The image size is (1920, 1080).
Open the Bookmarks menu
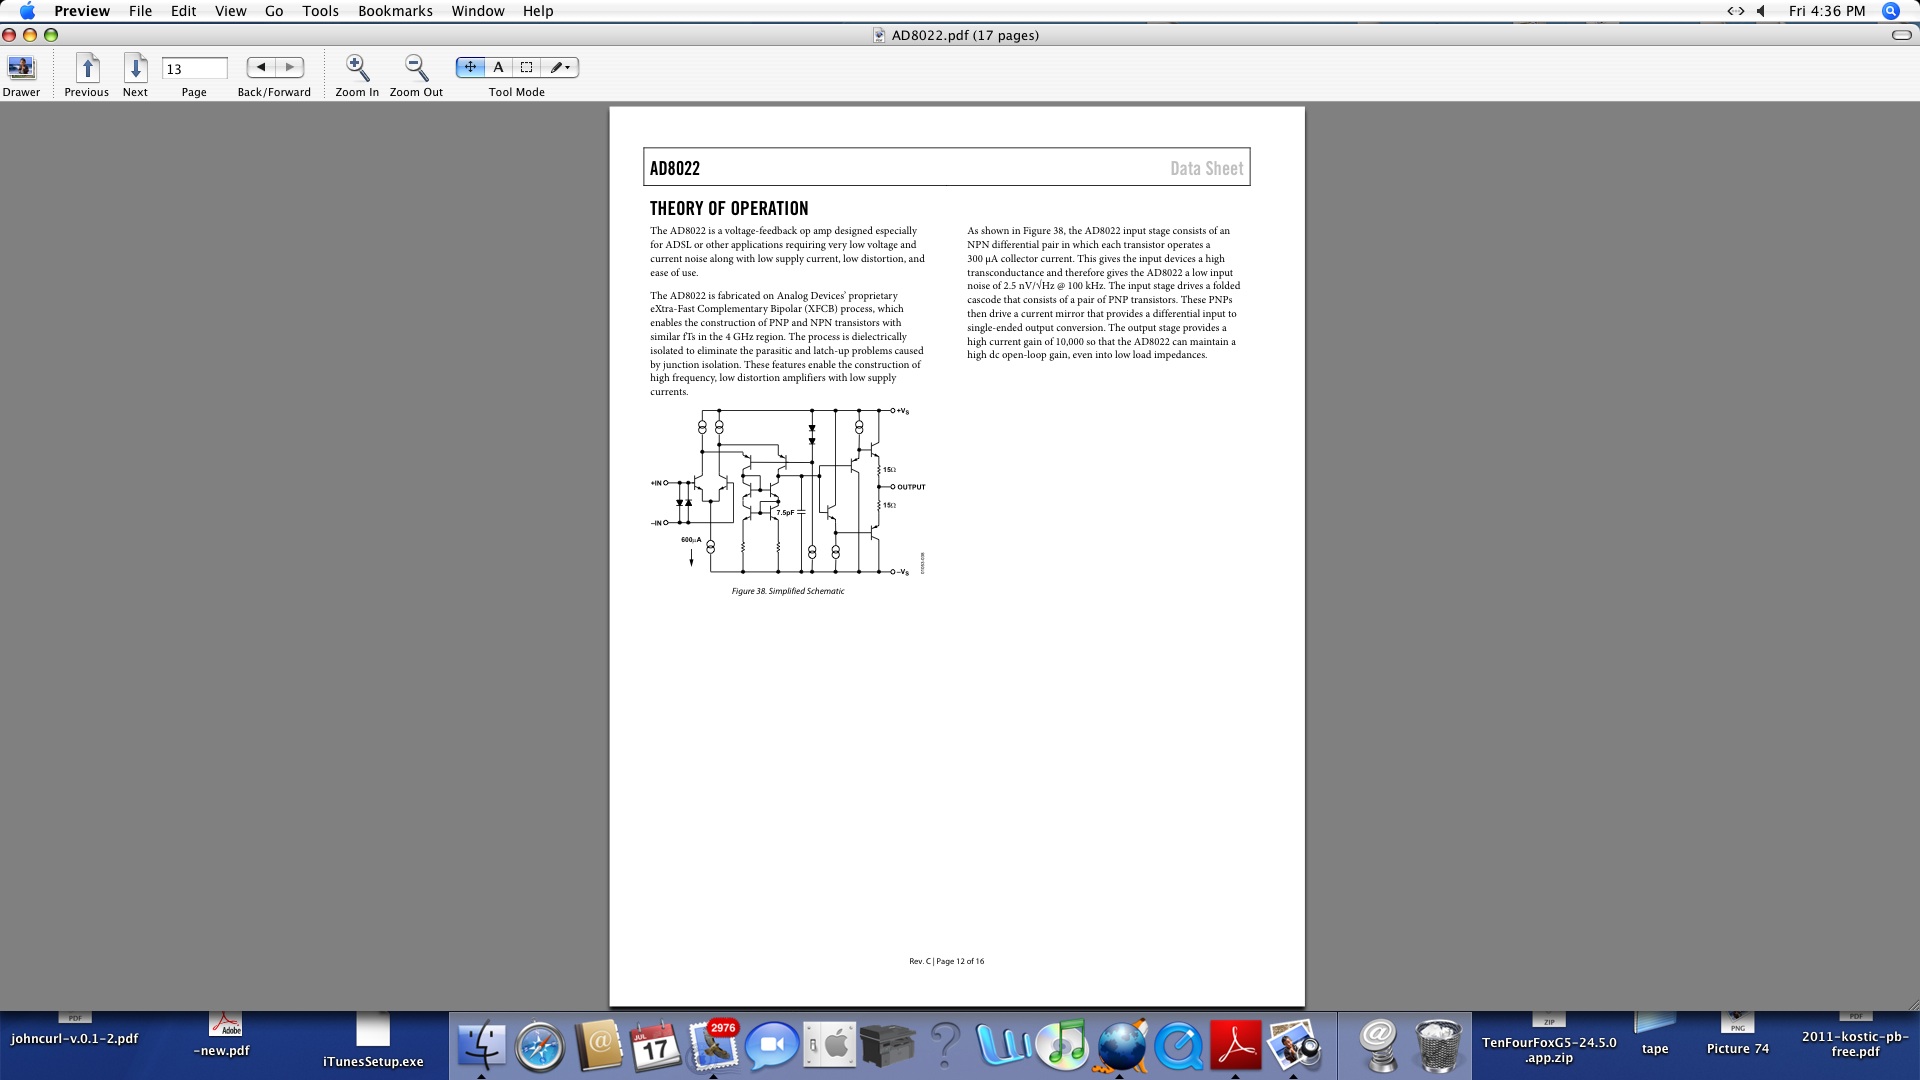click(395, 11)
